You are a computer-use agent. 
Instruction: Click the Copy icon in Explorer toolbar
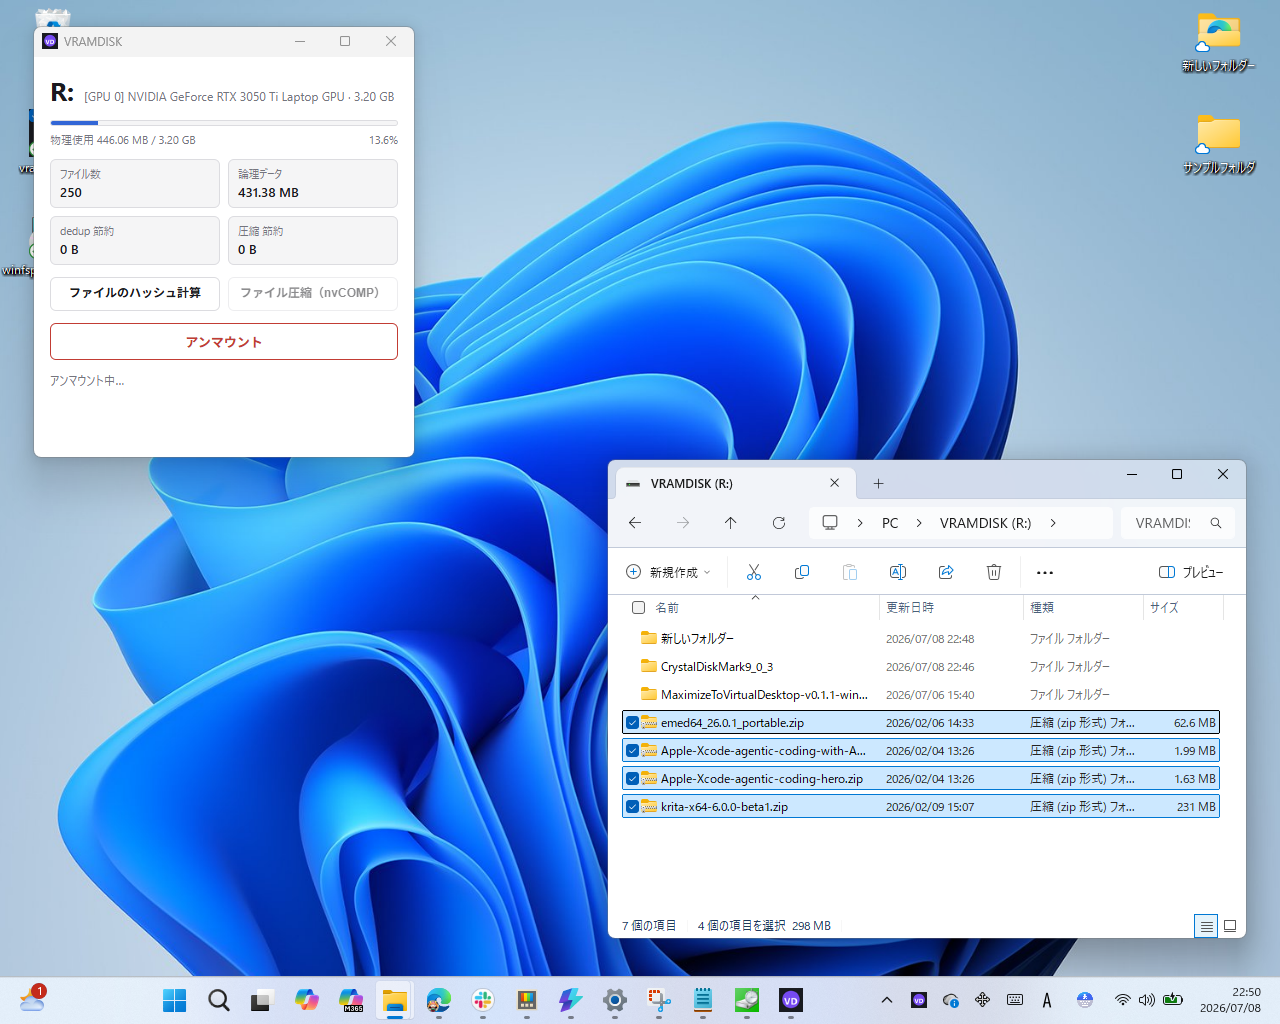coord(802,572)
